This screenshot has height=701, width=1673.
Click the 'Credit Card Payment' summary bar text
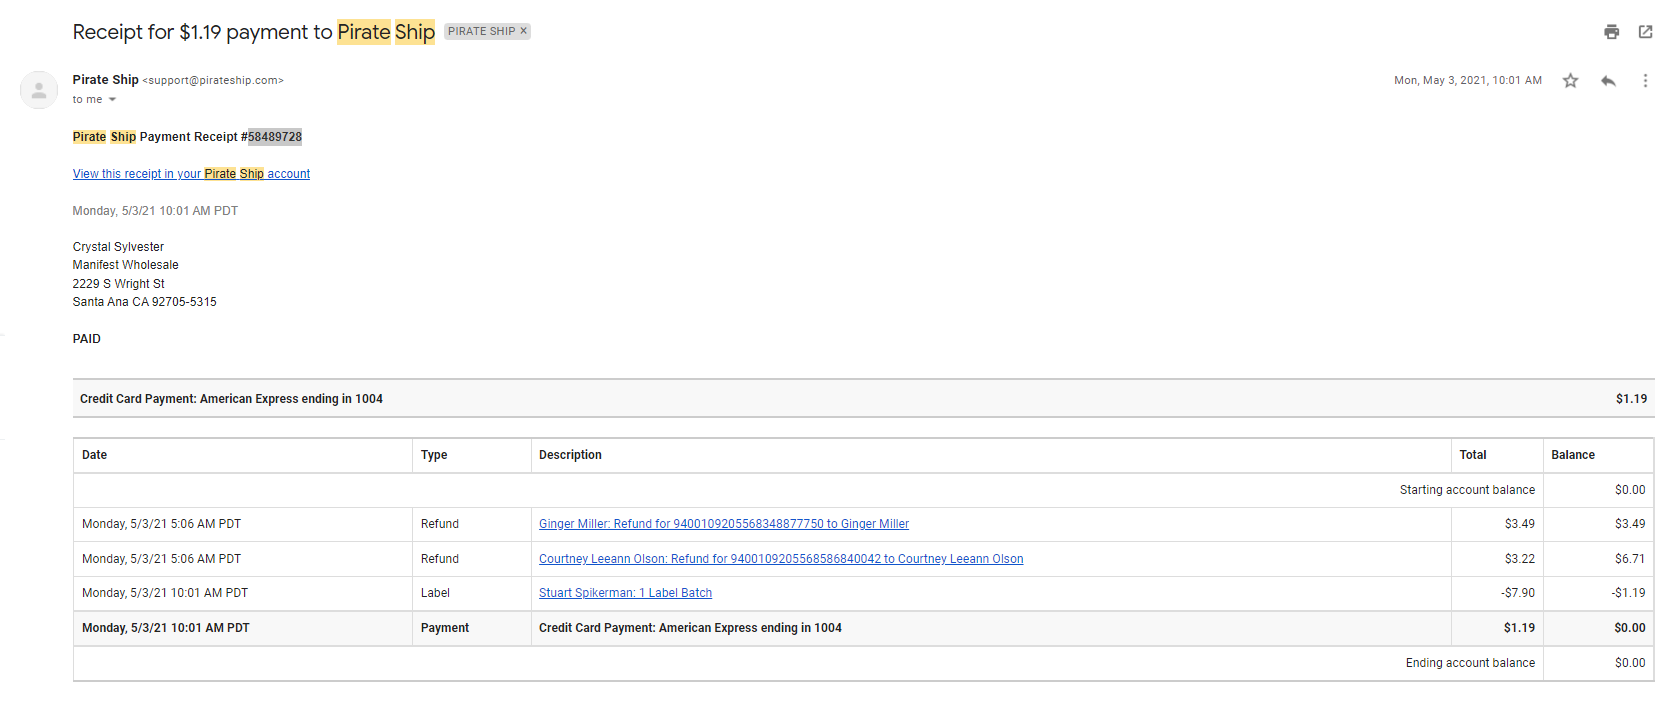(x=231, y=399)
